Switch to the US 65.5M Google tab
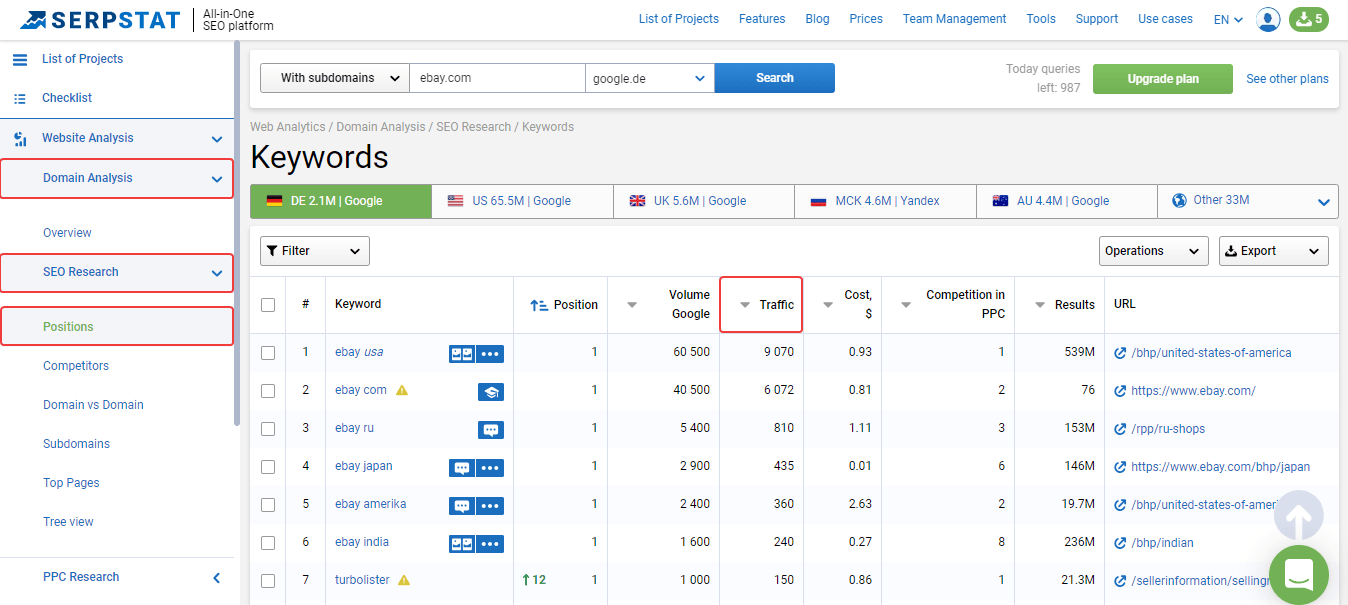 click(x=522, y=201)
